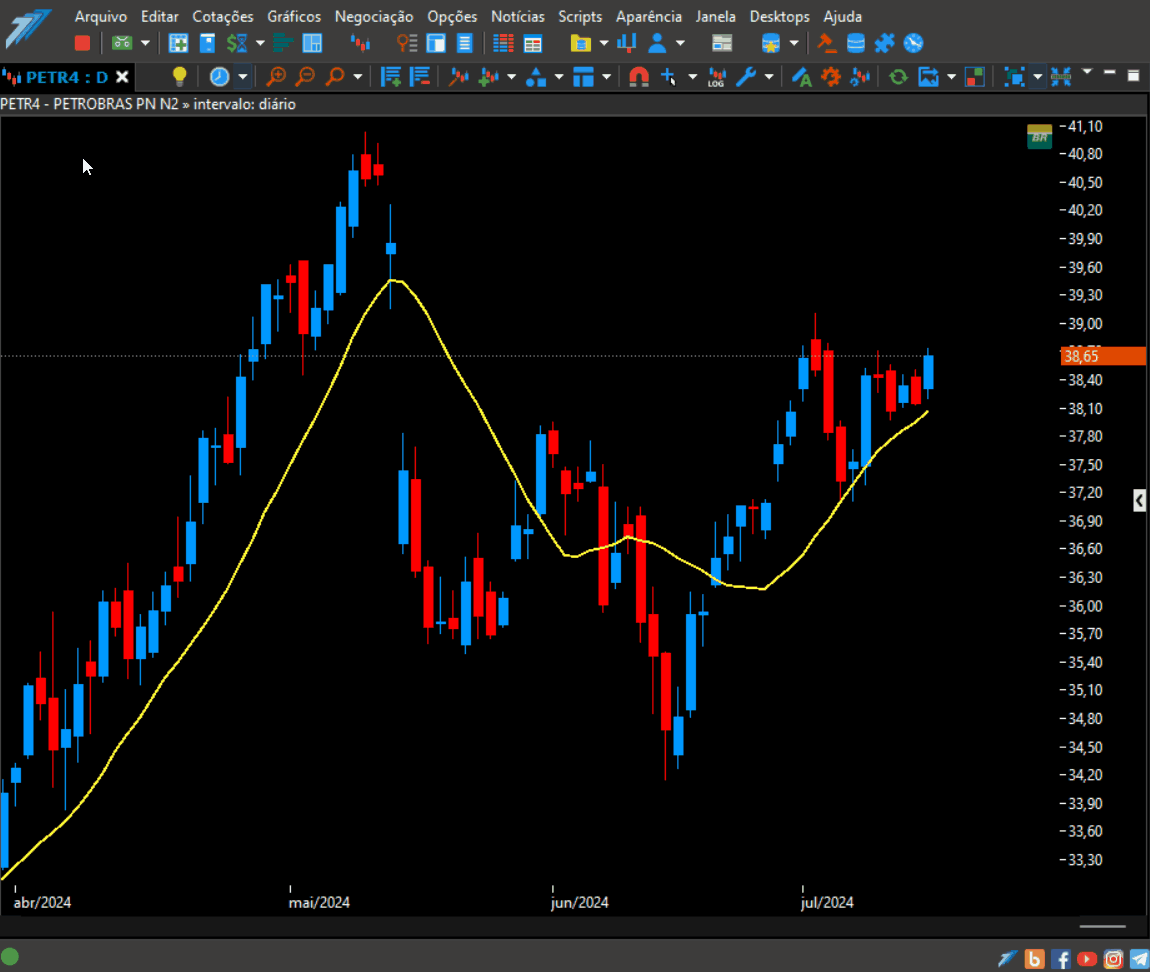Screen dimensions: 1150x972
Task: Click the blue puzzle piece plugins icon
Action: pos(885,43)
